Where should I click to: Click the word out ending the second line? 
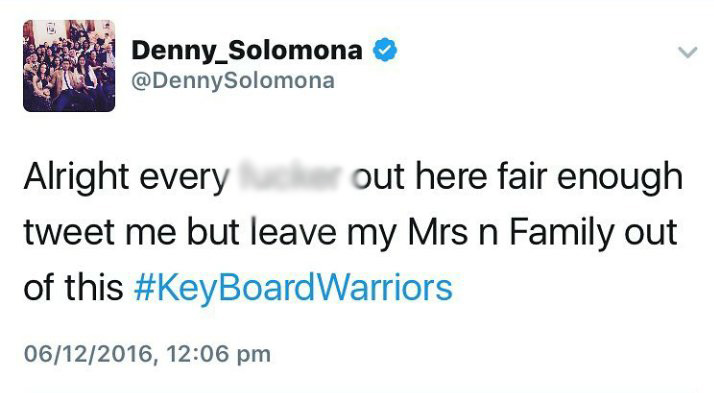click(650, 232)
